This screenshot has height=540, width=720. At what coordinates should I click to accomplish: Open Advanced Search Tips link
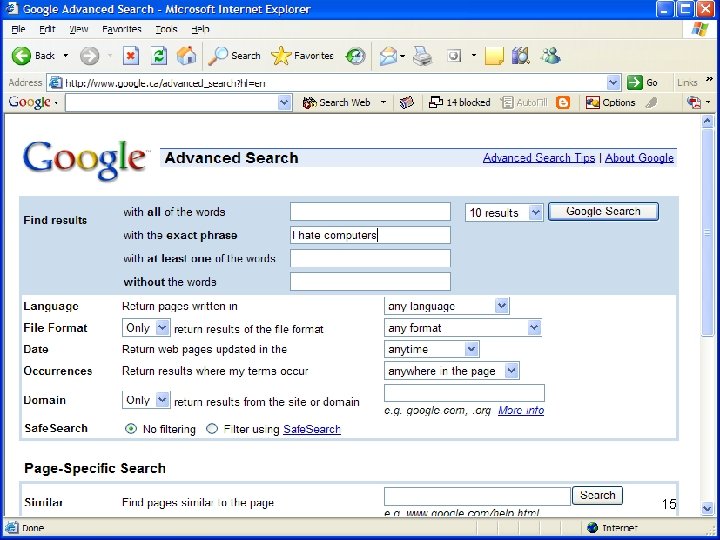pos(539,158)
